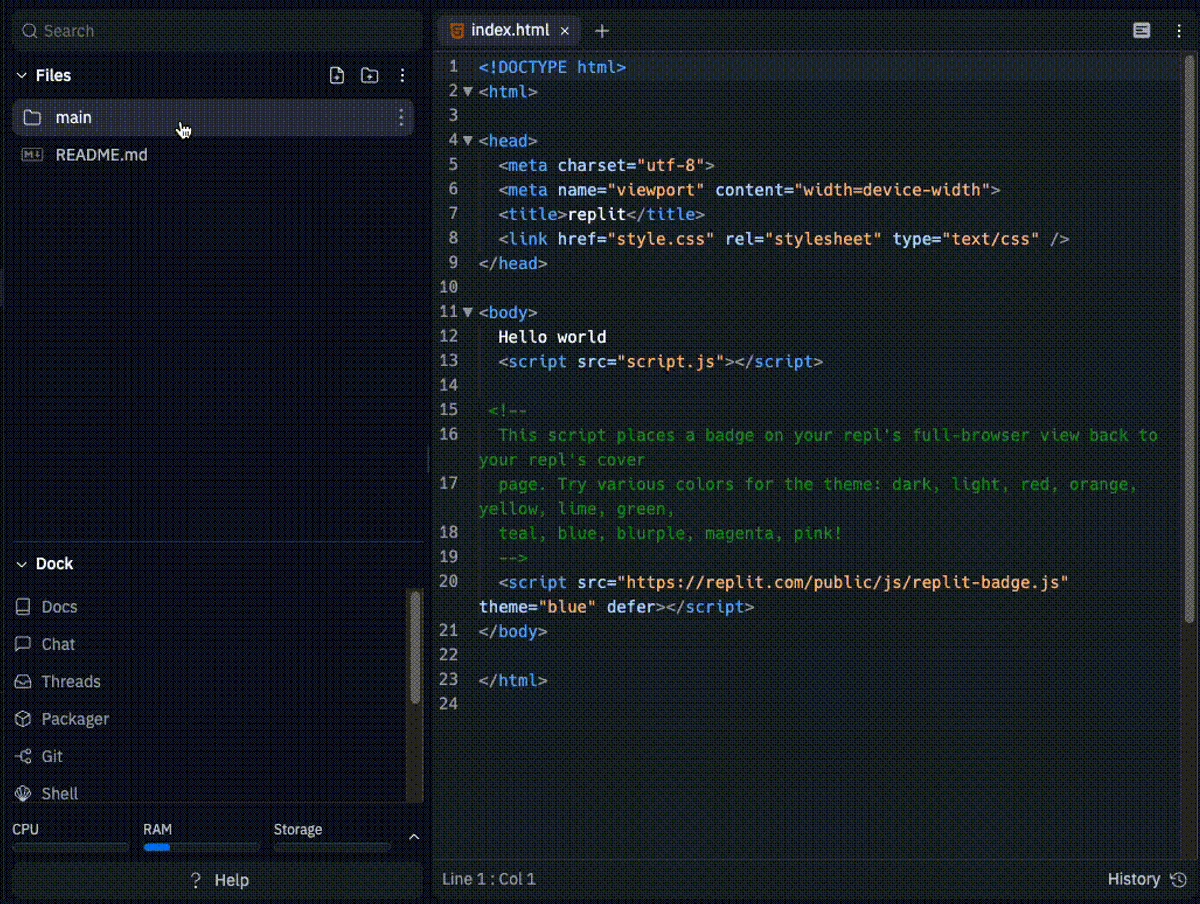Click the Dock panel scrollbar
The width and height of the screenshot is (1200, 904).
415,648
